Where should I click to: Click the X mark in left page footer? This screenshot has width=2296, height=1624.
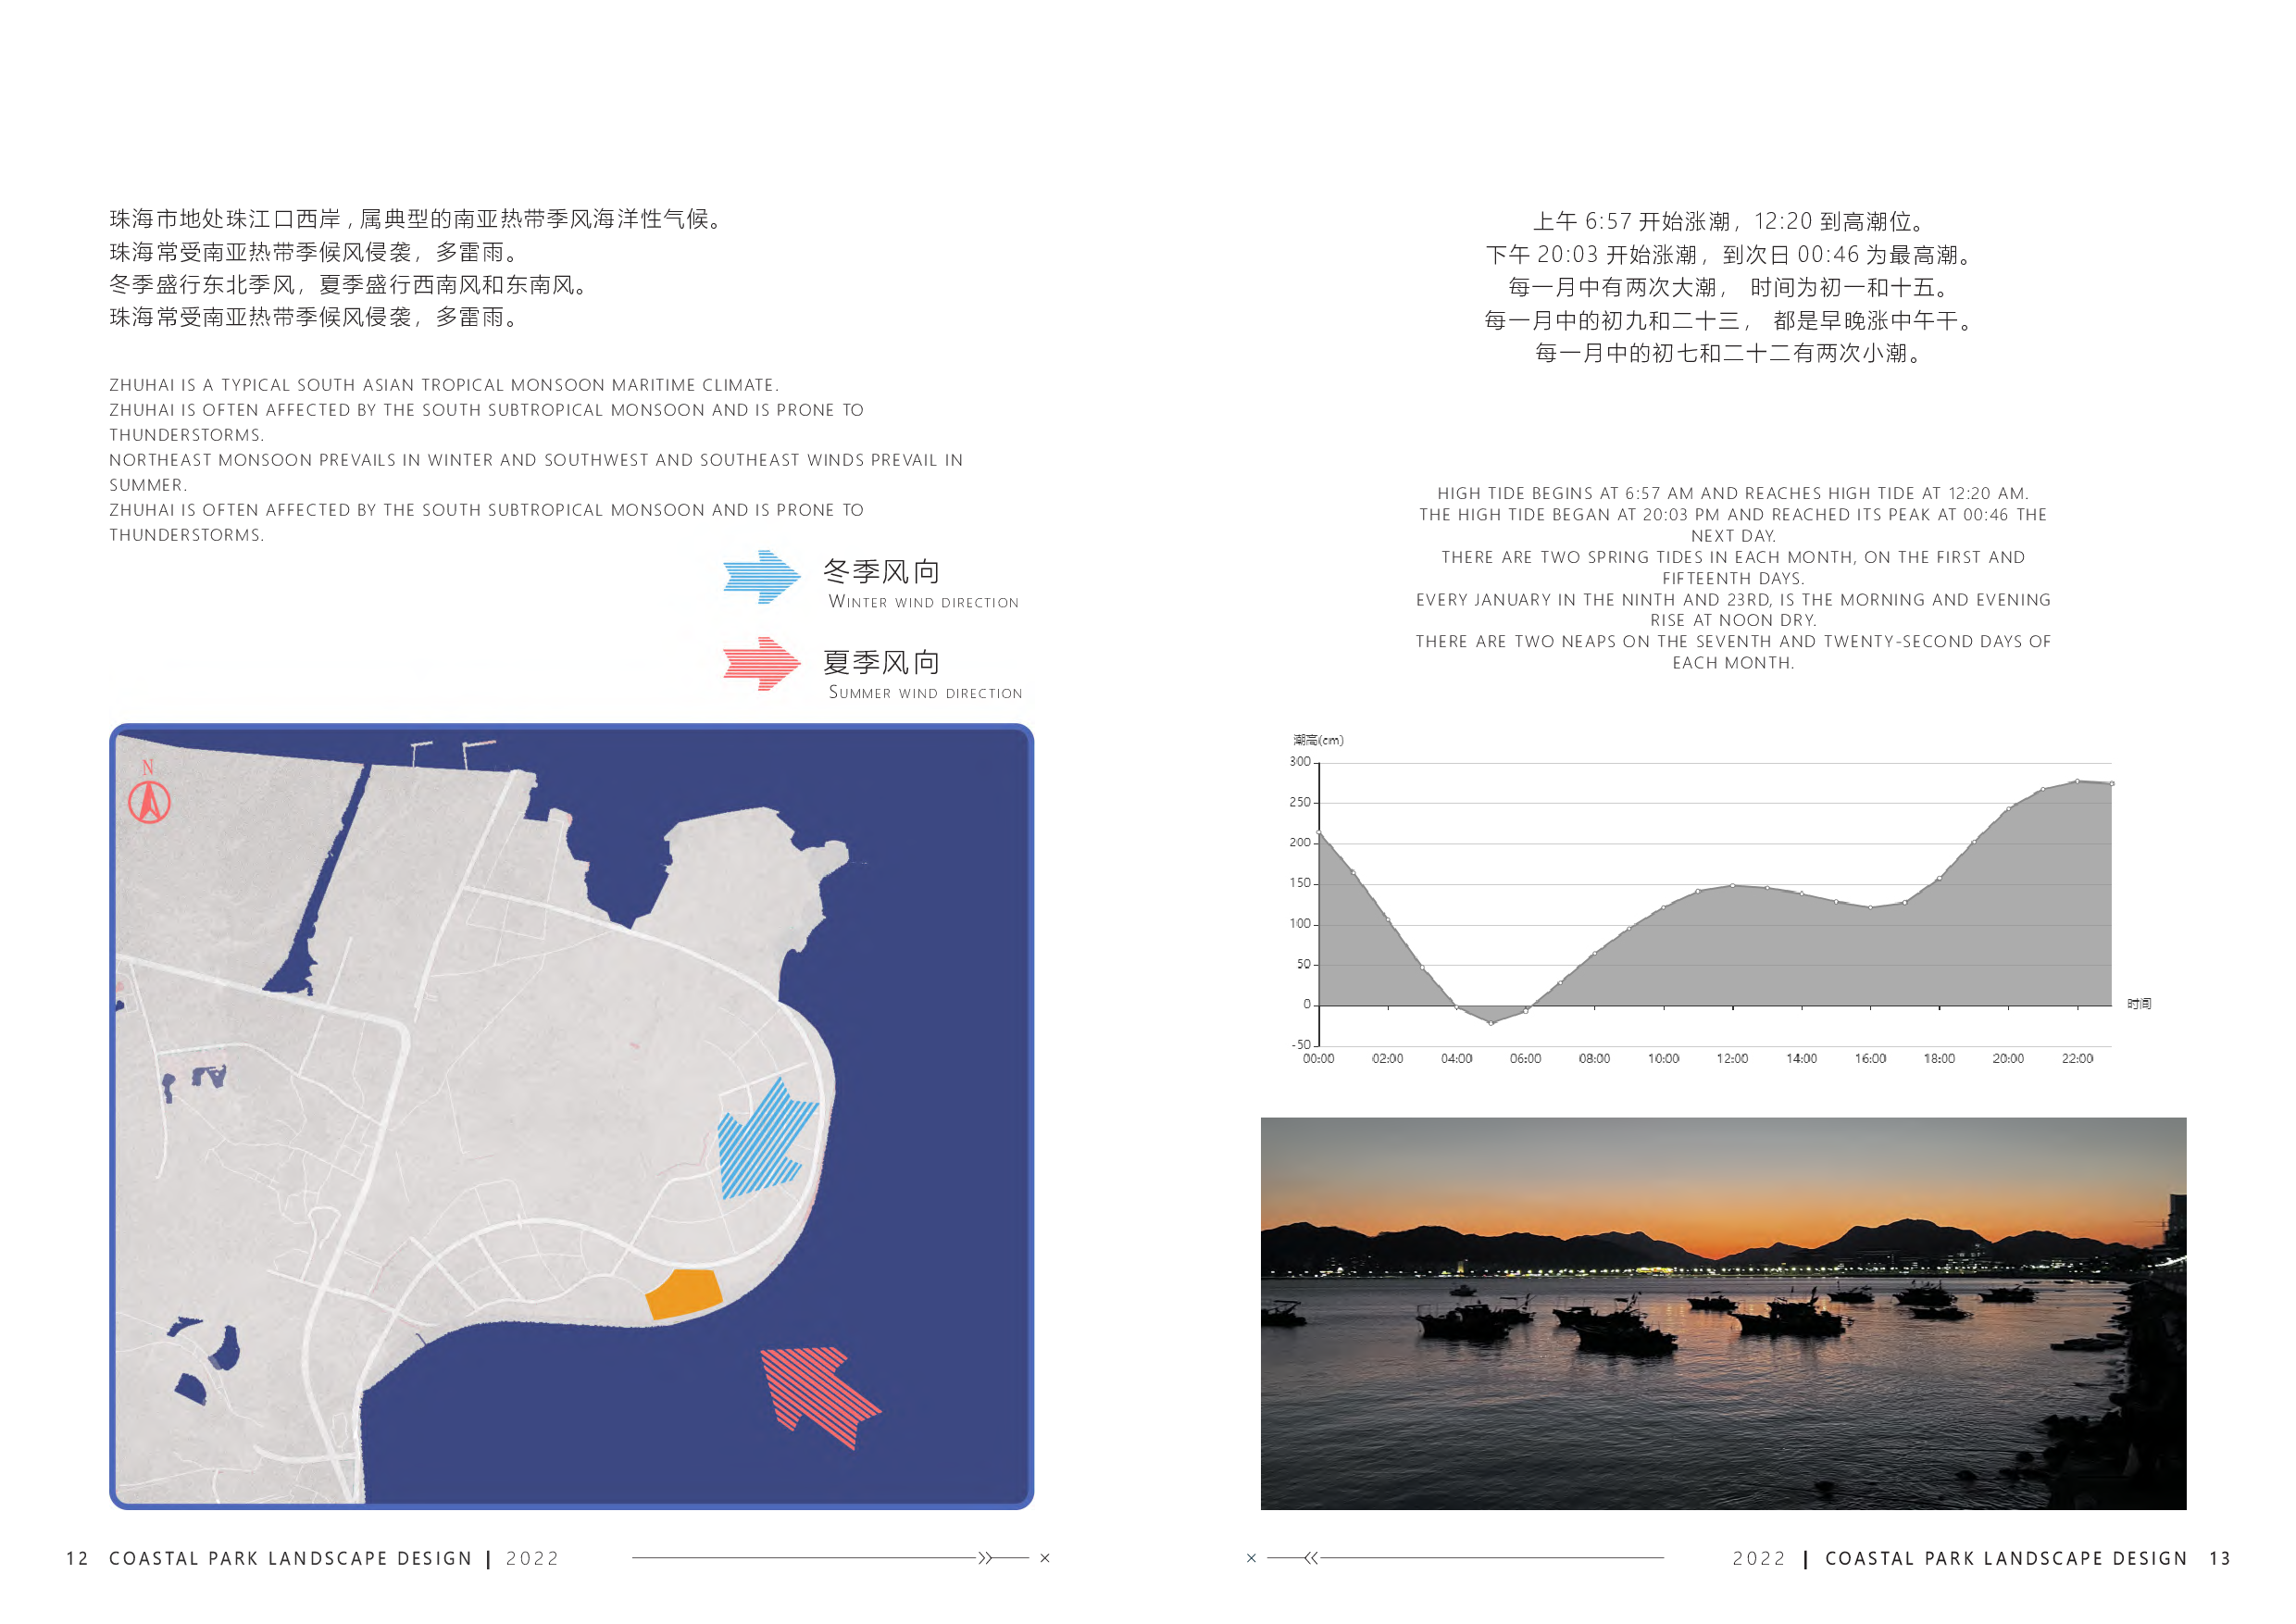(x=1045, y=1558)
